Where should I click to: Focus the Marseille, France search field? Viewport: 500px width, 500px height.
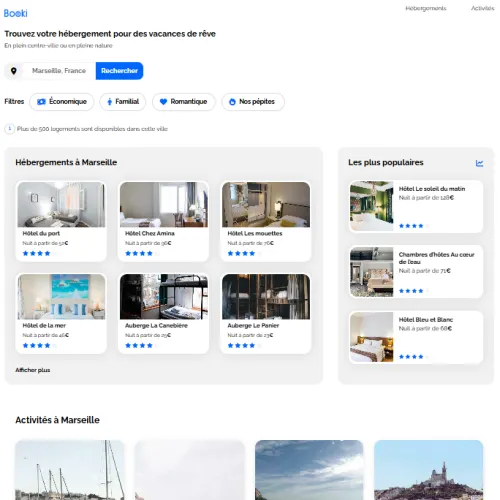tap(59, 71)
